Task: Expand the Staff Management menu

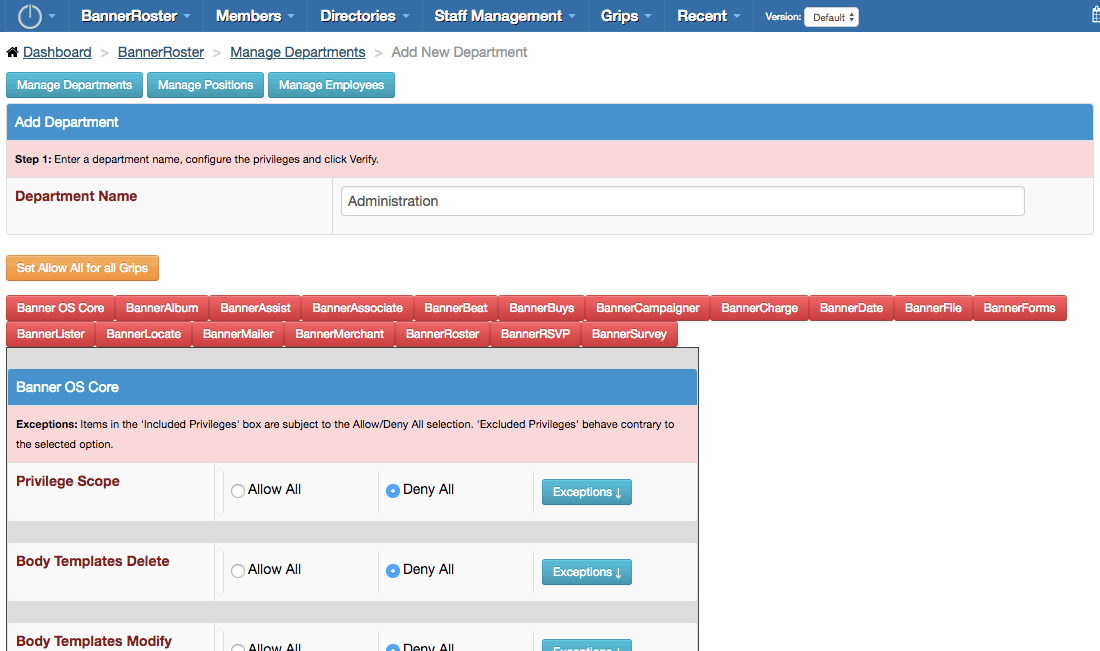Action: pos(504,15)
